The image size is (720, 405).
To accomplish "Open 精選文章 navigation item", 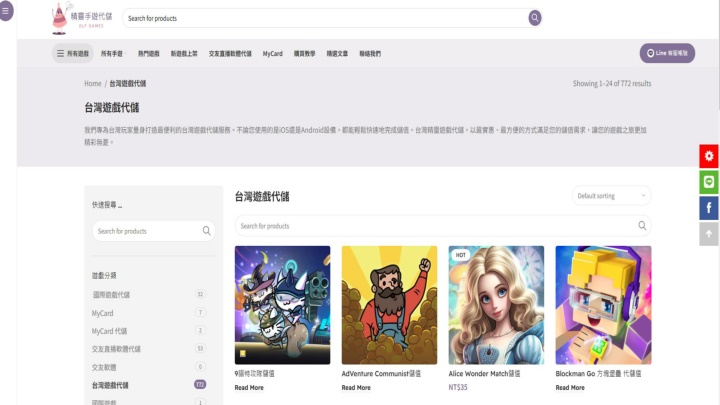I will (337, 54).
